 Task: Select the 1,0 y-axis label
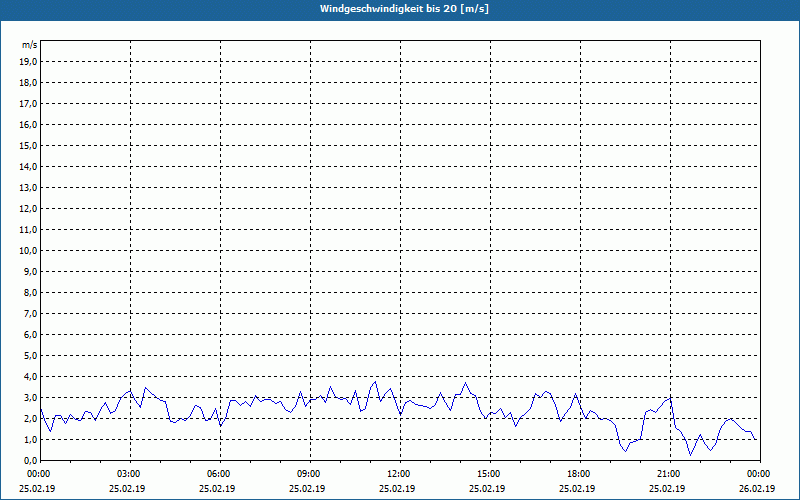tap(30, 439)
